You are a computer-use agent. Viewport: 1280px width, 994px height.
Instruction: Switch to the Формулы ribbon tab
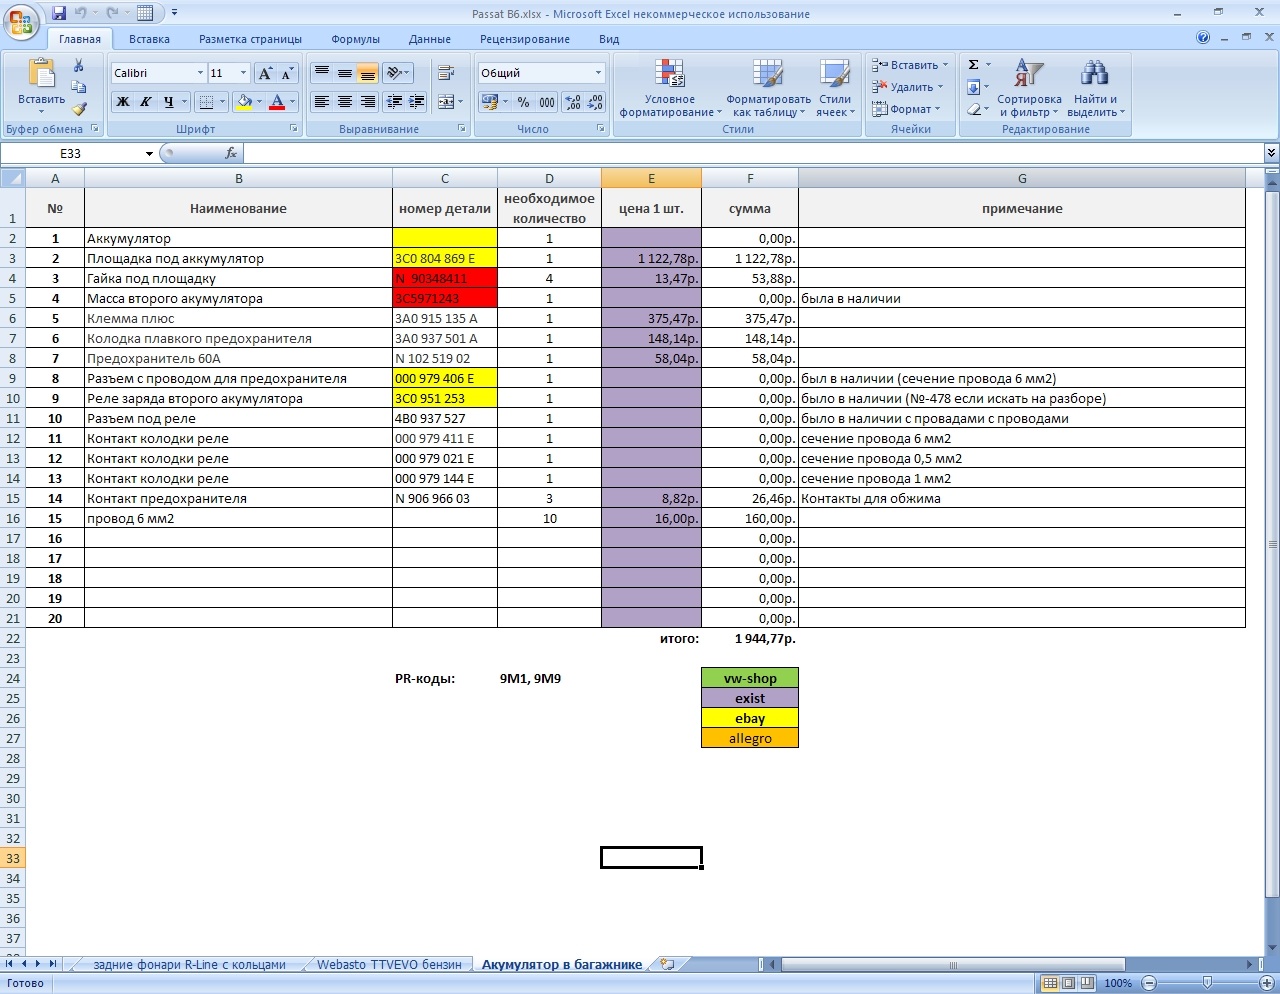coord(355,39)
